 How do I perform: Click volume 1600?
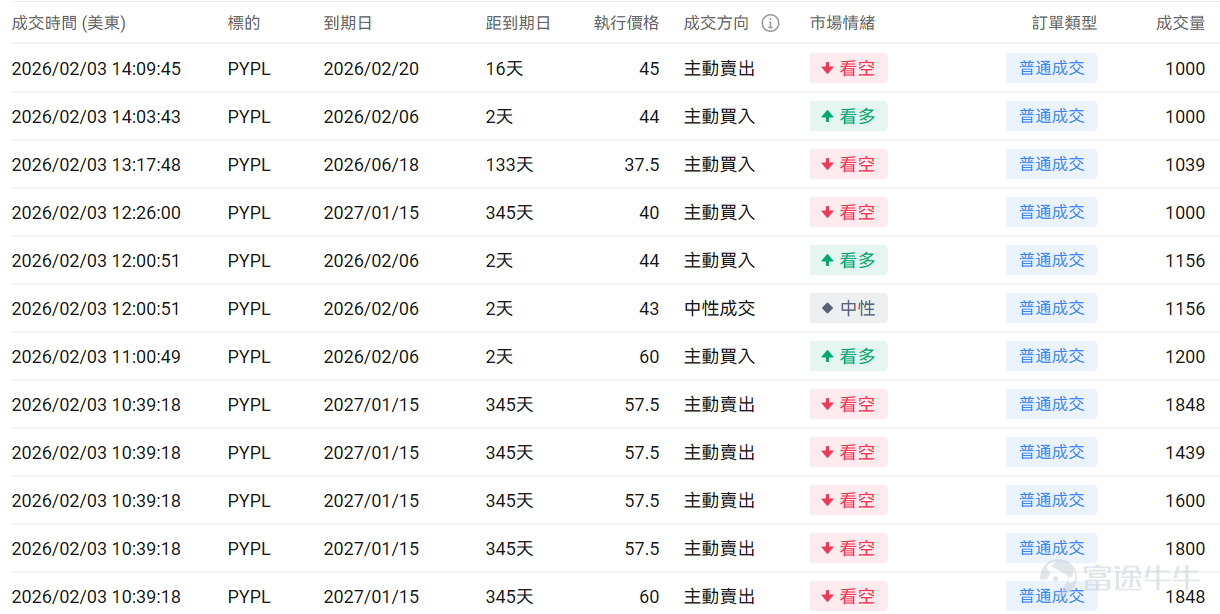click(1185, 501)
